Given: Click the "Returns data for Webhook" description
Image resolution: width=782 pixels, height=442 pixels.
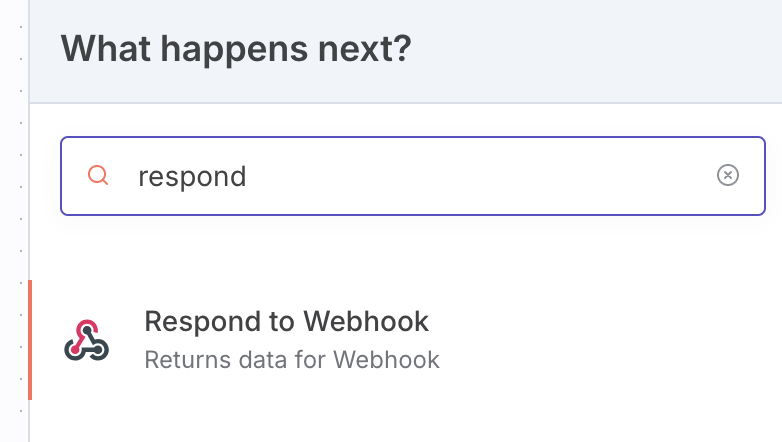Looking at the screenshot, I should [292, 359].
